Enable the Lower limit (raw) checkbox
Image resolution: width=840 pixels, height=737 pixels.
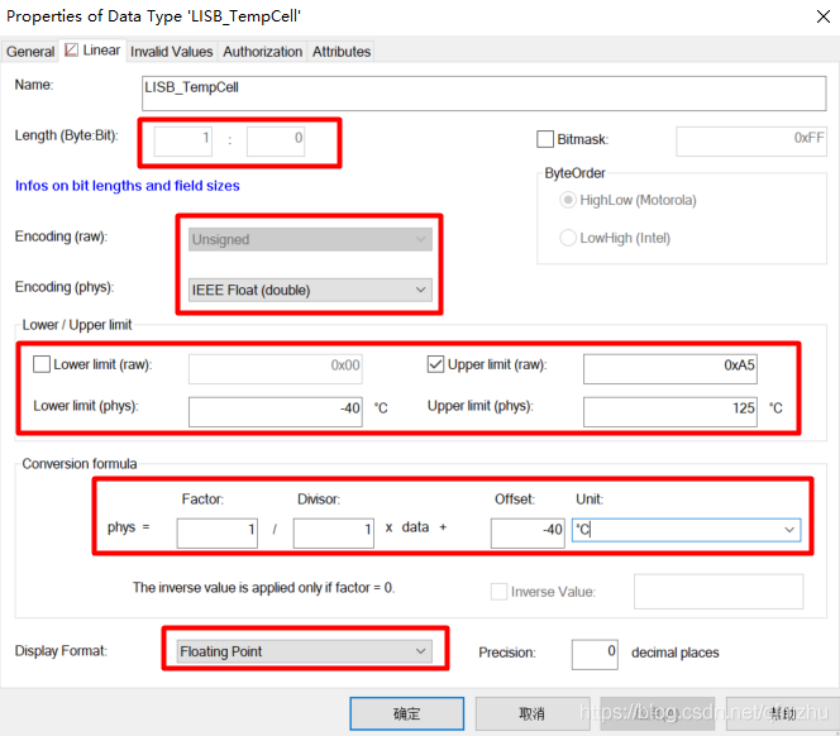point(41,364)
